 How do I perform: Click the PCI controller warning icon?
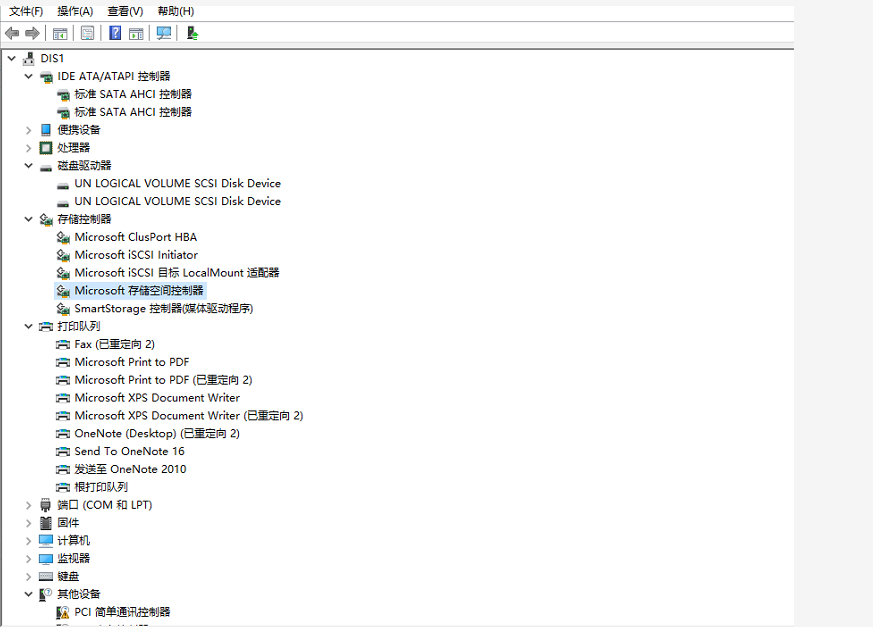[x=63, y=613]
